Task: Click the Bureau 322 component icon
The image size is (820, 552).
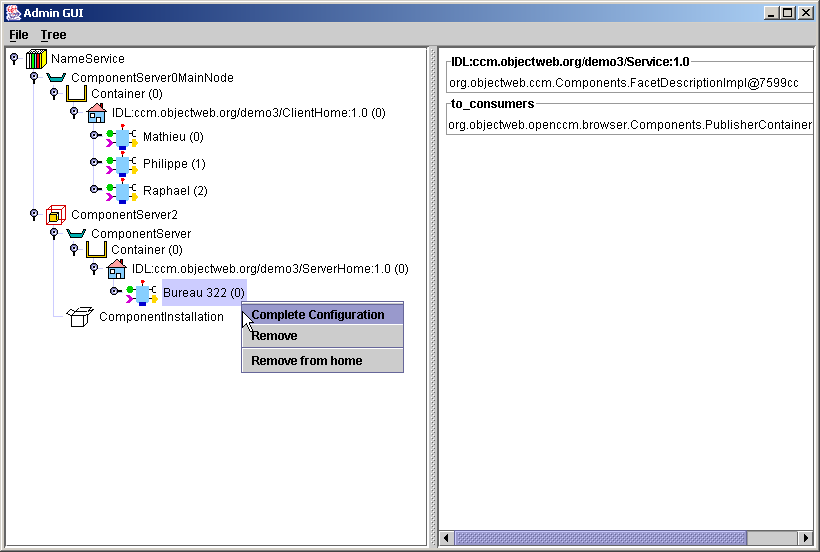Action: (142, 293)
